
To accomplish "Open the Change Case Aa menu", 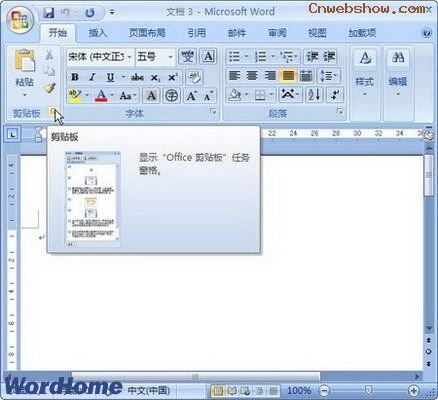I will point(128,96).
